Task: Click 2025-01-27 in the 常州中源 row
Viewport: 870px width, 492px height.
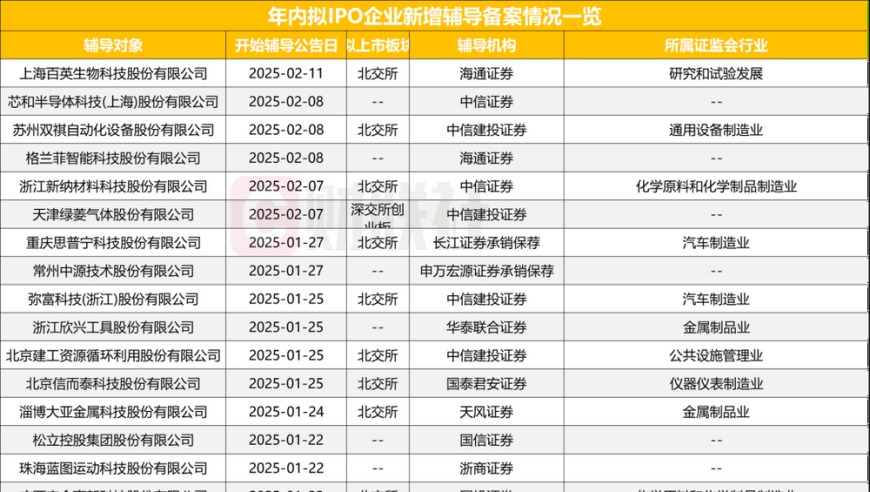Action: coord(286,271)
